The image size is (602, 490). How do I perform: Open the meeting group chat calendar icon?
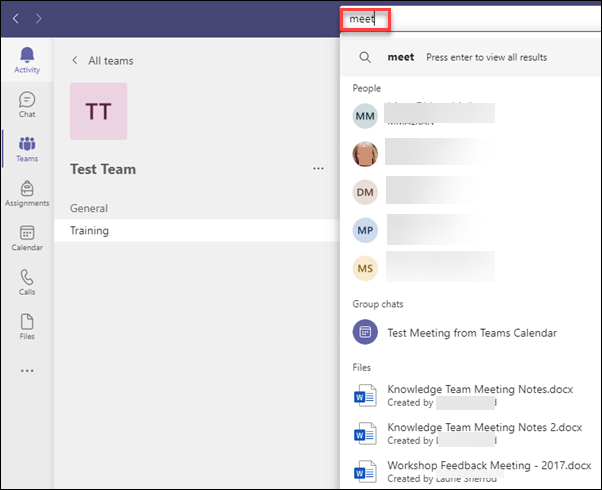[x=365, y=332]
